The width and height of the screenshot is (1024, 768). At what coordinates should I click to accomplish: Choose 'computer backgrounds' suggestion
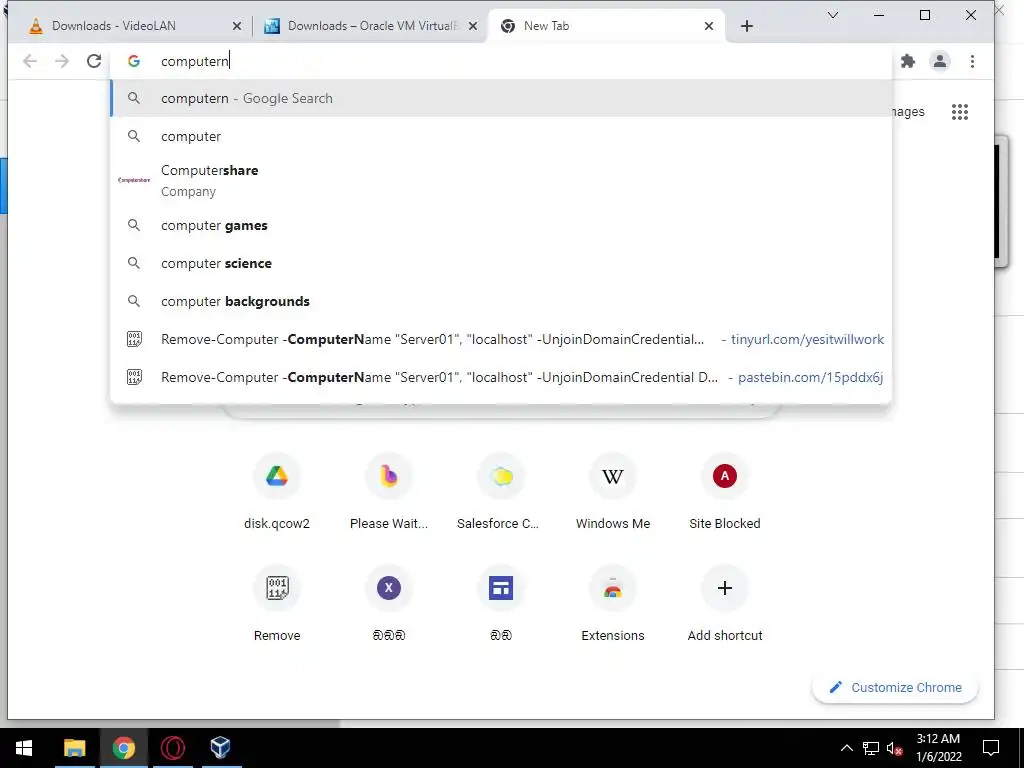tap(501, 301)
